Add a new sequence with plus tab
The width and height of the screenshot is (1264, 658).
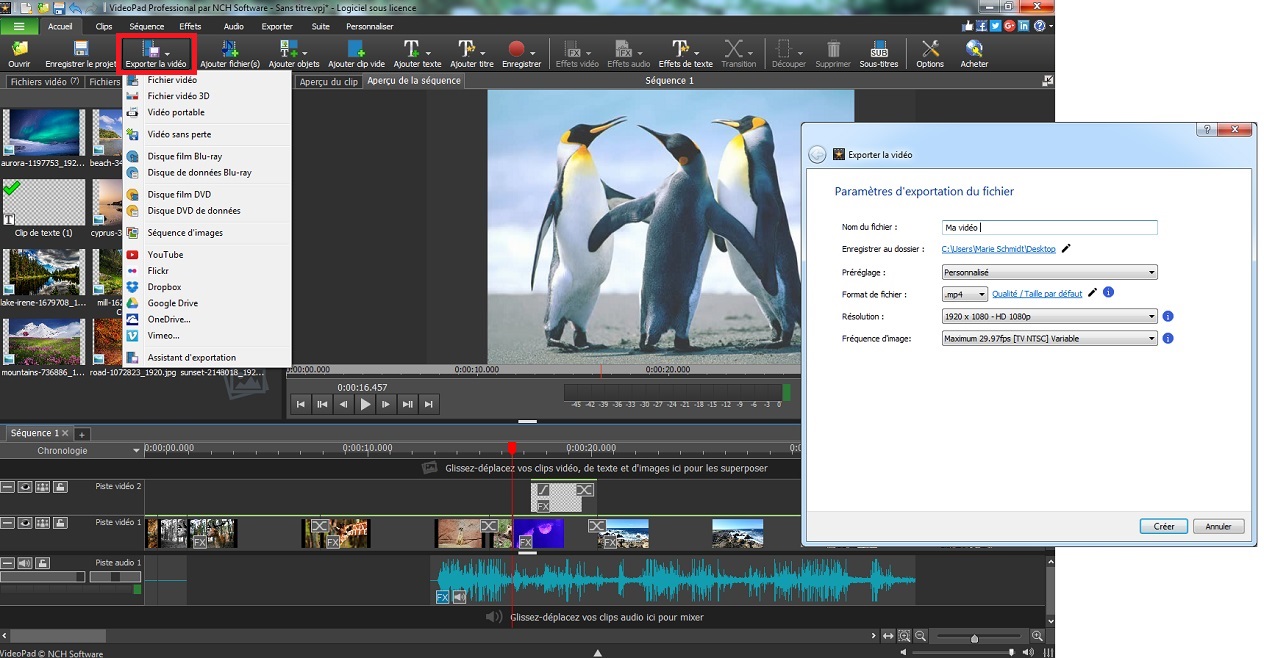pyautogui.click(x=82, y=434)
